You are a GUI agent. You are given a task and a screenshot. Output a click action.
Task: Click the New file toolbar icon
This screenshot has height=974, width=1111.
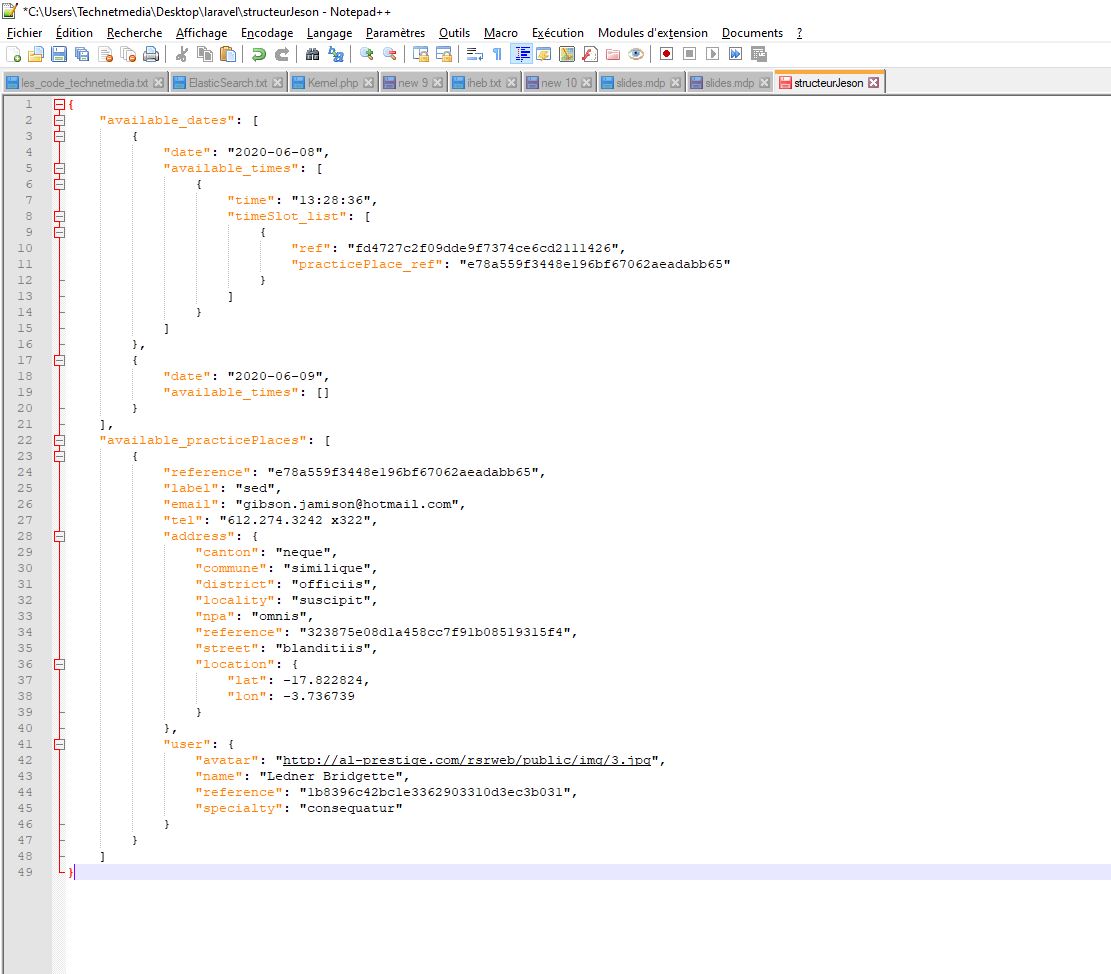(x=14, y=54)
